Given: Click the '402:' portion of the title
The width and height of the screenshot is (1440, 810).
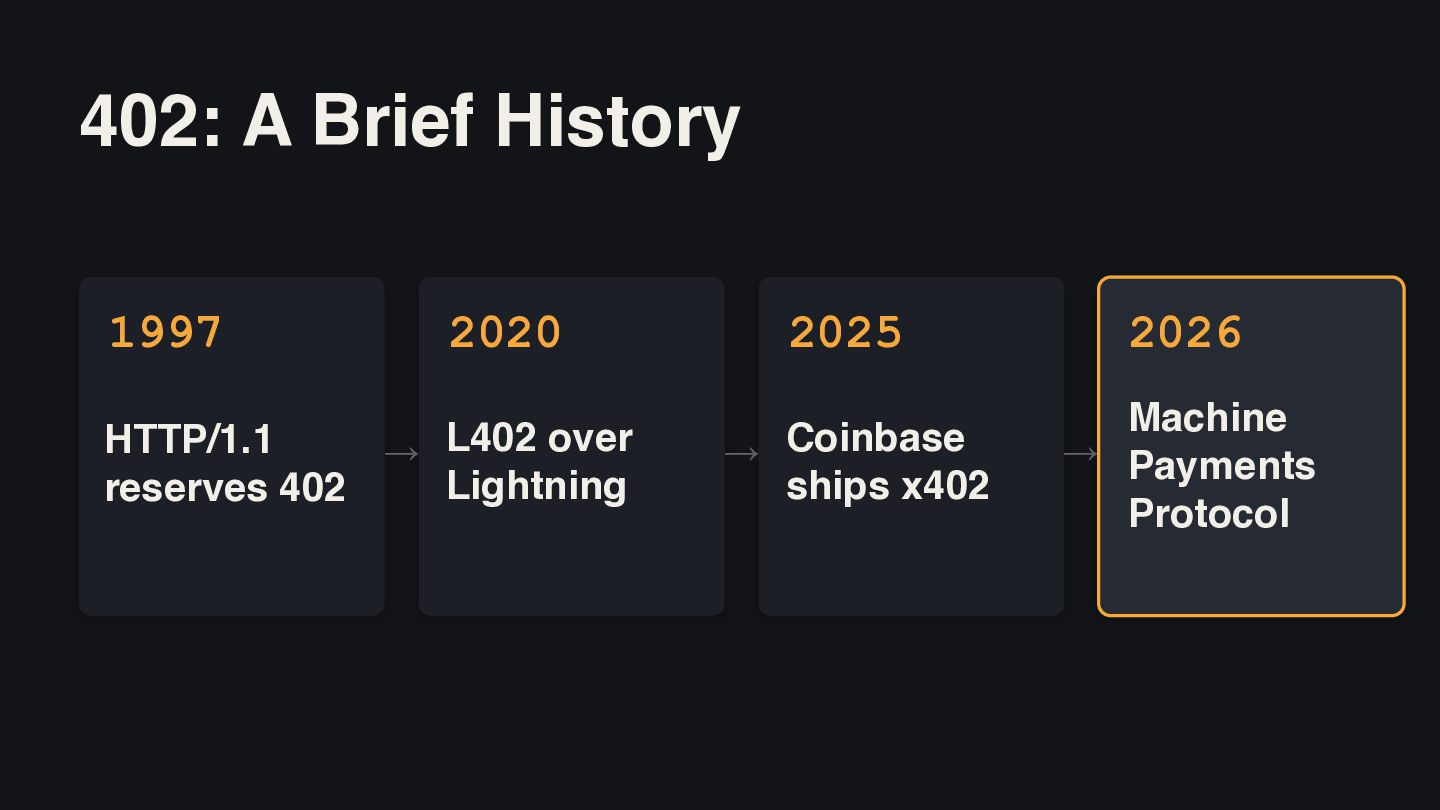Looking at the screenshot, I should tap(150, 122).
